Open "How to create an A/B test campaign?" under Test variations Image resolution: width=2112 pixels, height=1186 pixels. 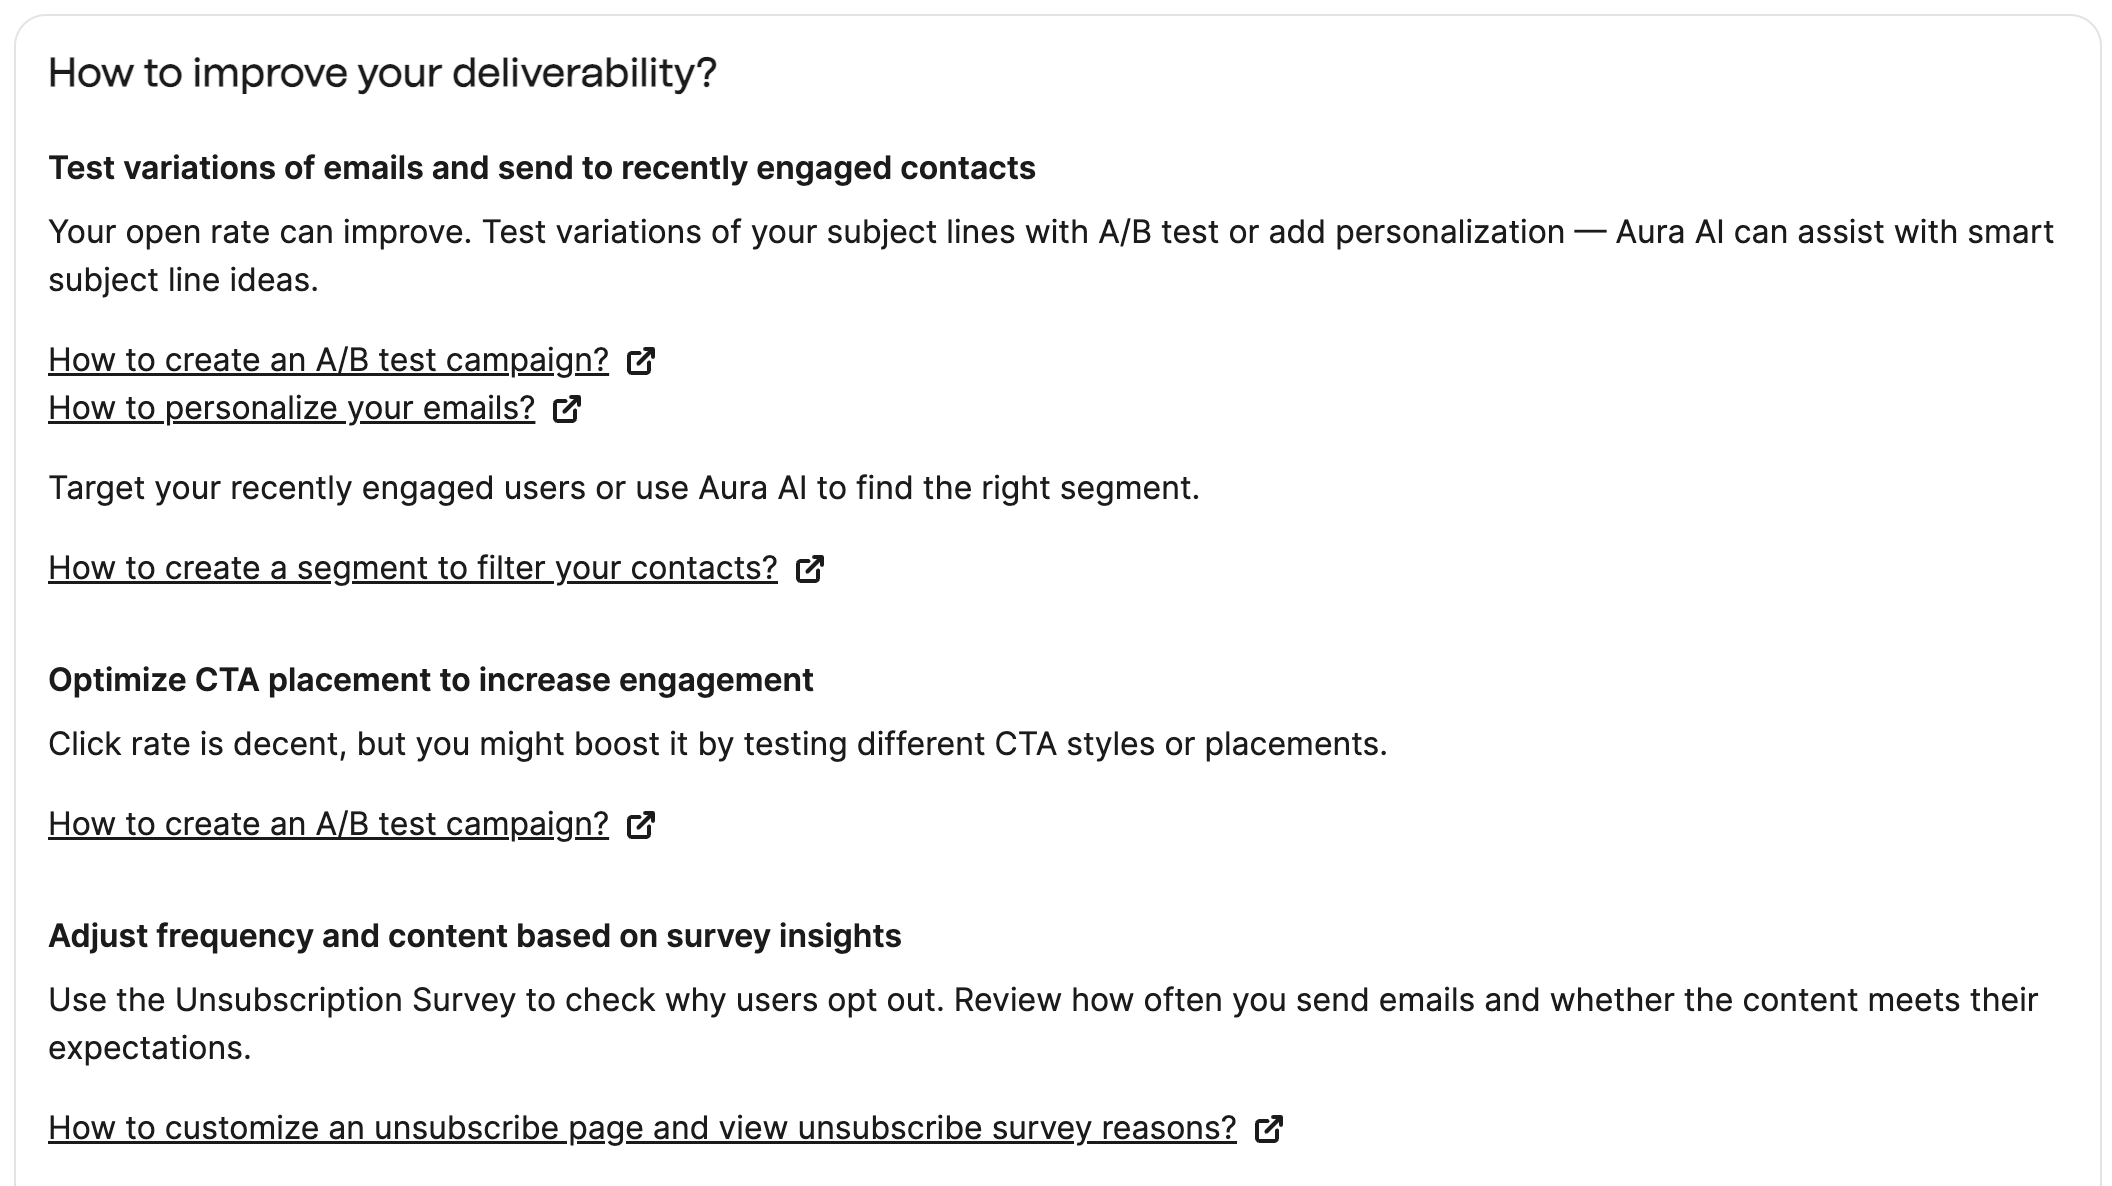pos(328,360)
